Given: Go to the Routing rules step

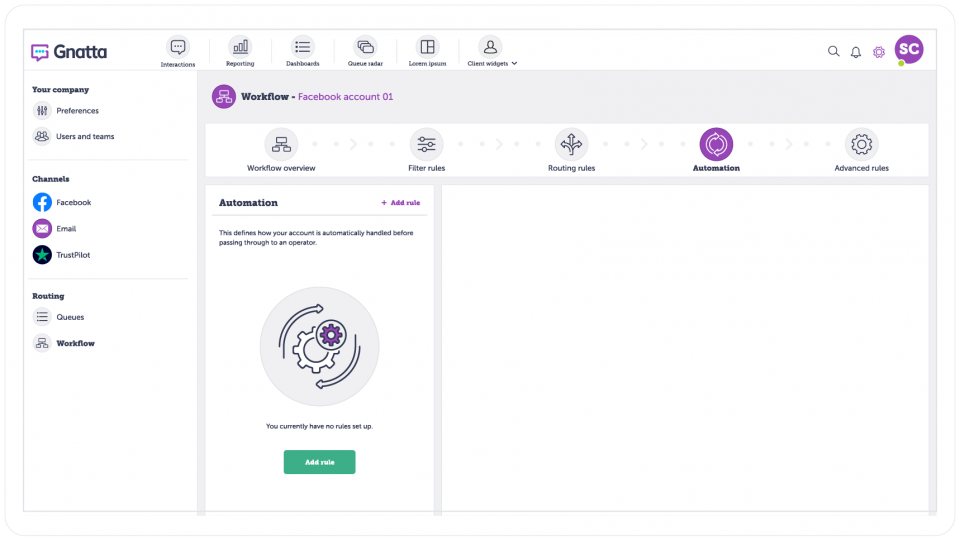Looking at the screenshot, I should pyautogui.click(x=571, y=150).
